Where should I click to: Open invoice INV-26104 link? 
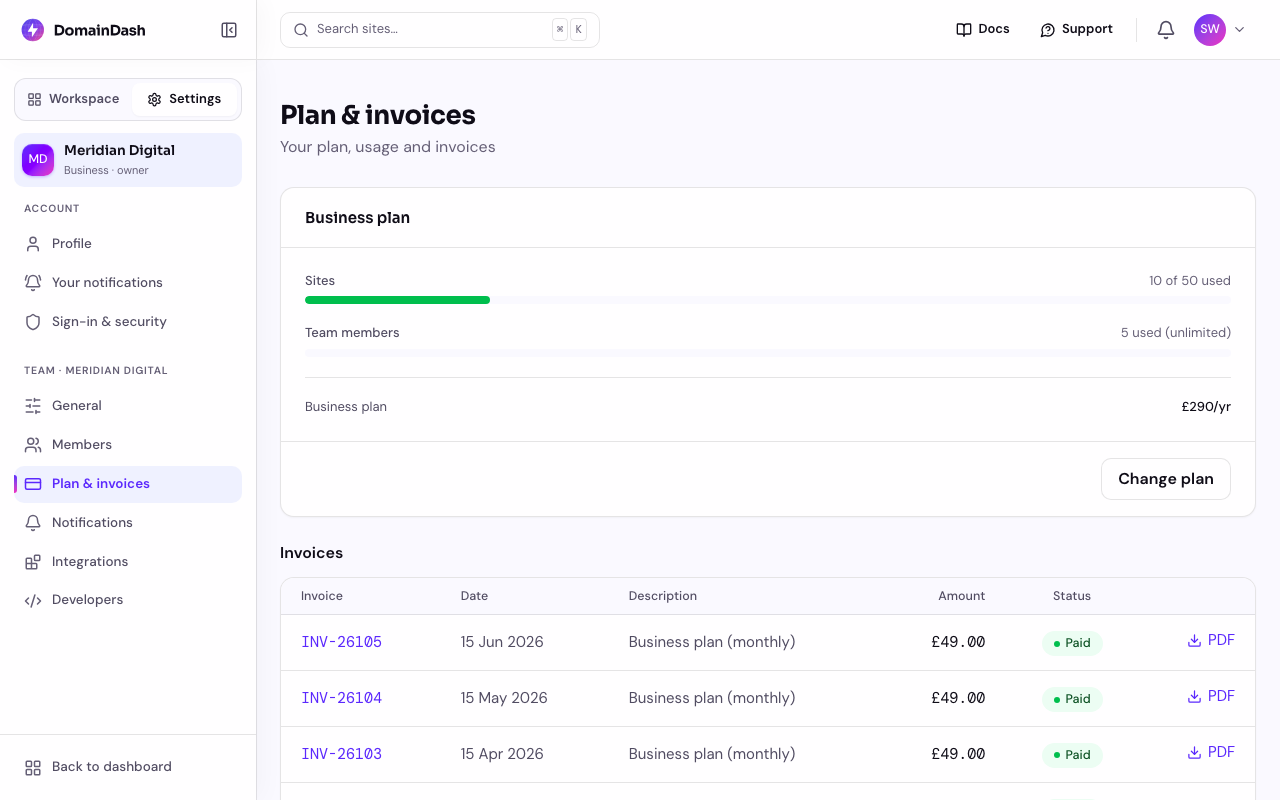[341, 698]
